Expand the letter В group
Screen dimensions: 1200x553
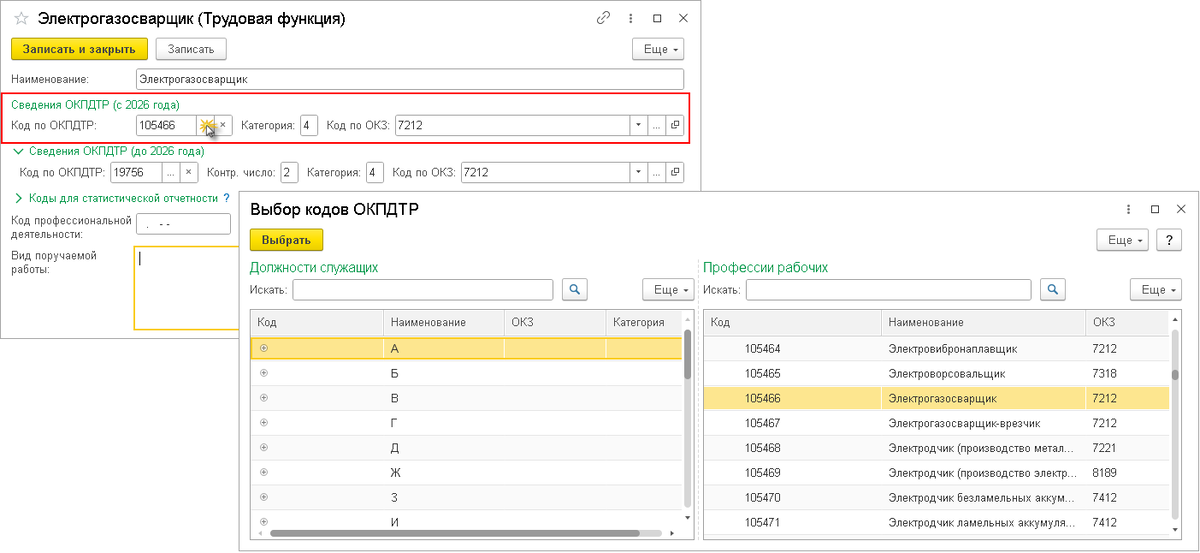[x=264, y=397]
